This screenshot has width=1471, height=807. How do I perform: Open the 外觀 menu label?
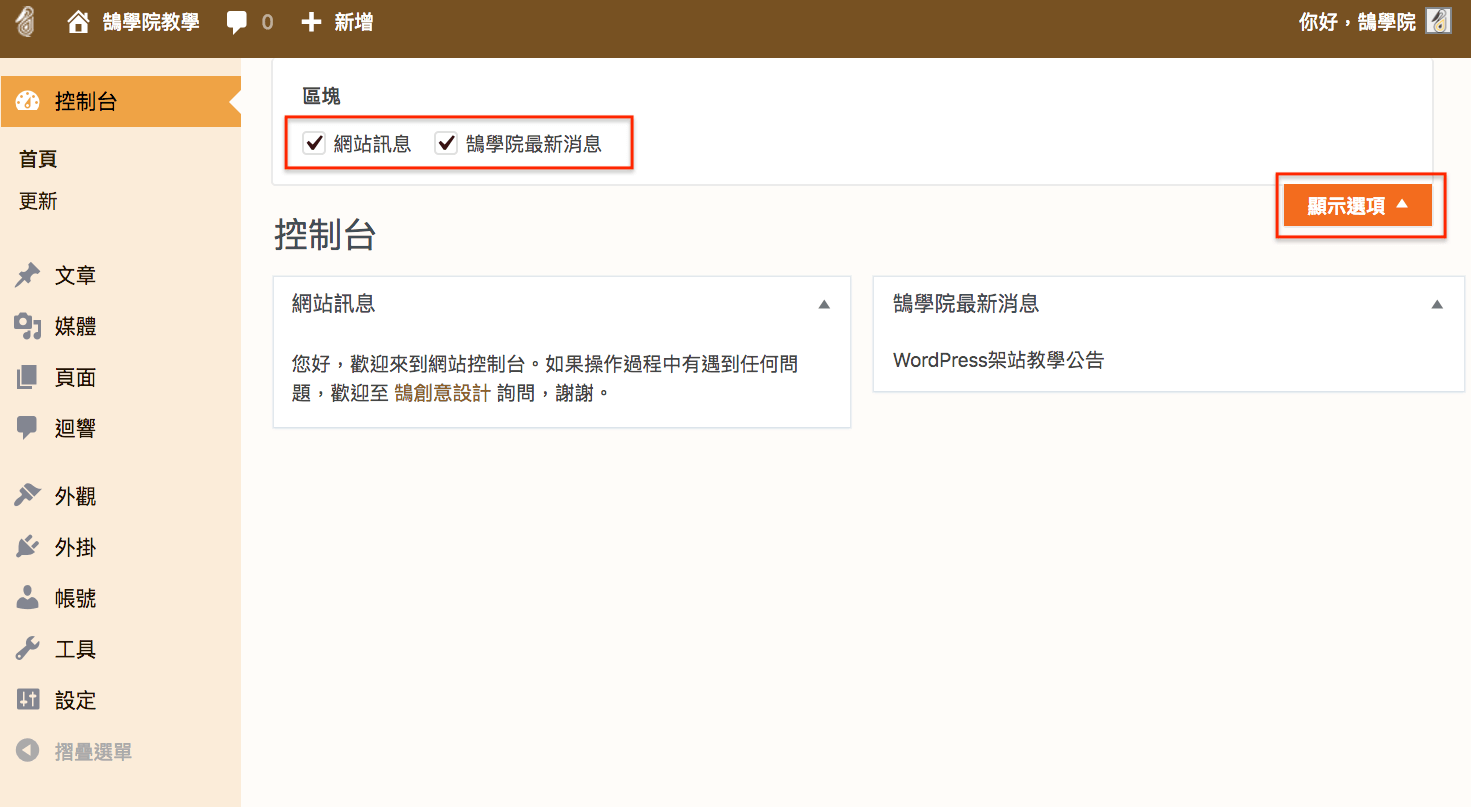click(x=76, y=496)
